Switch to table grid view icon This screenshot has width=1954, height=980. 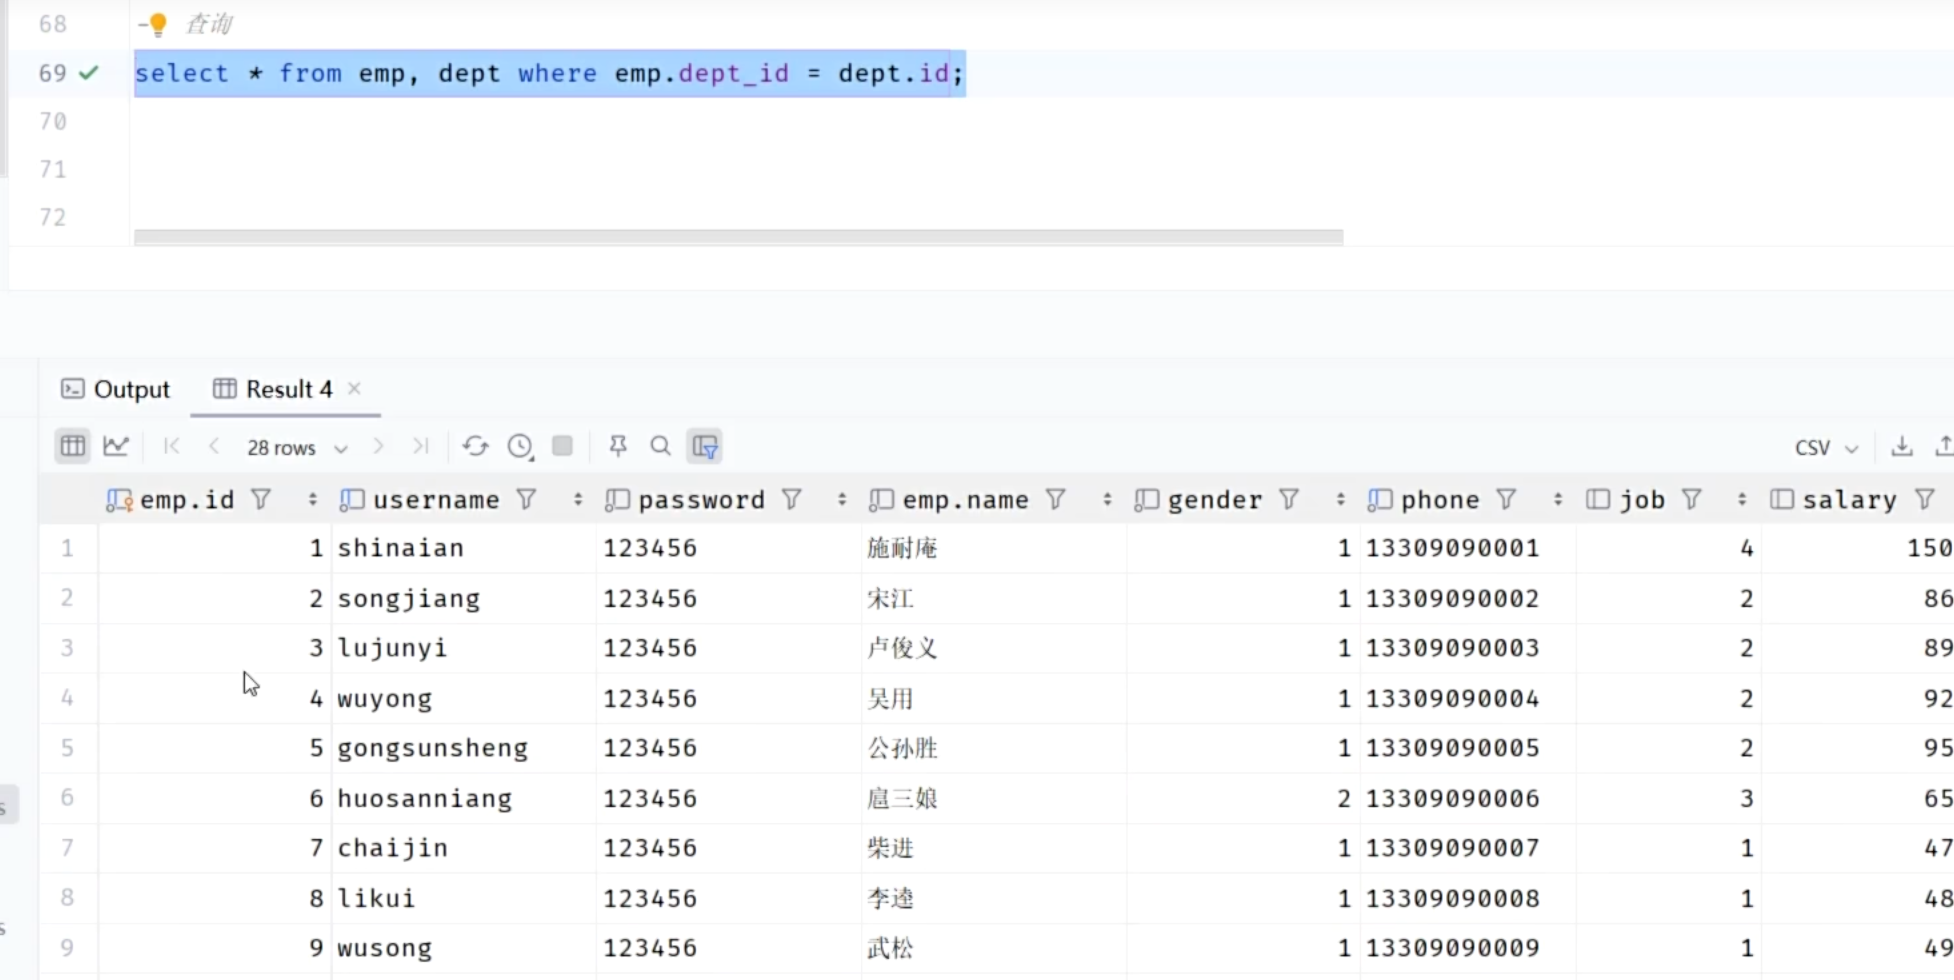pos(72,446)
